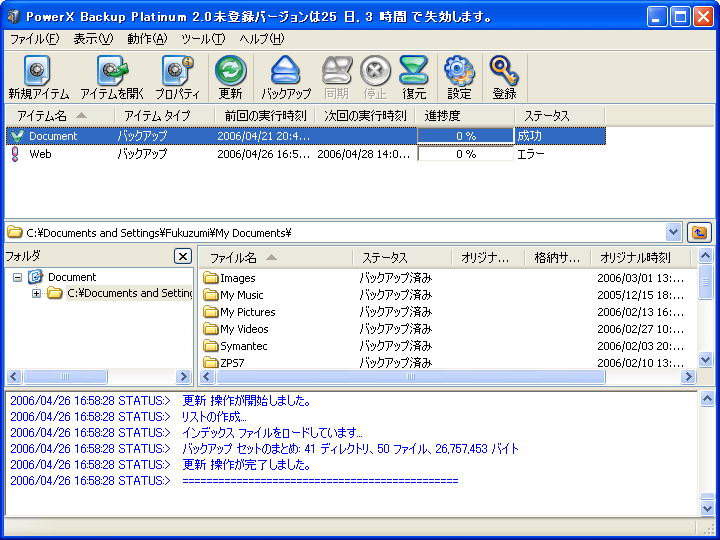Start backup with バックアップ icon
The width and height of the screenshot is (720, 540).
click(x=286, y=71)
